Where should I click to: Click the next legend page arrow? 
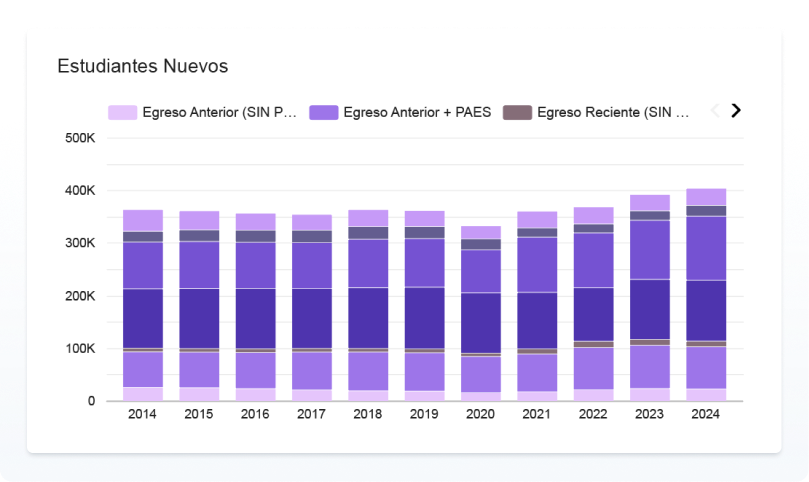coord(736,111)
